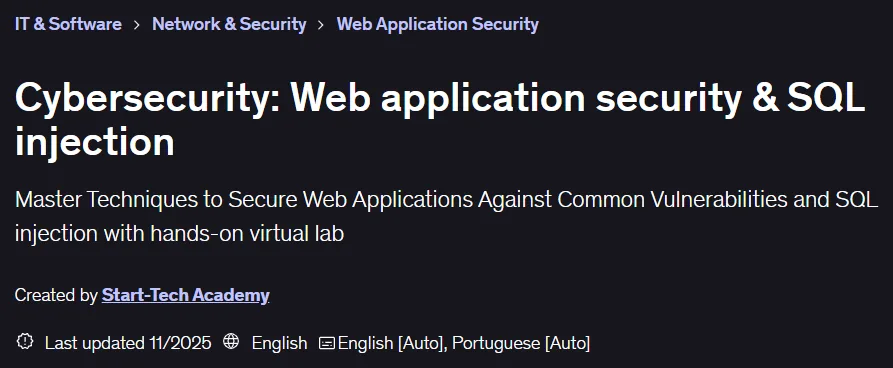Visit the Start-Tech Academy instructor page

click(x=185, y=295)
